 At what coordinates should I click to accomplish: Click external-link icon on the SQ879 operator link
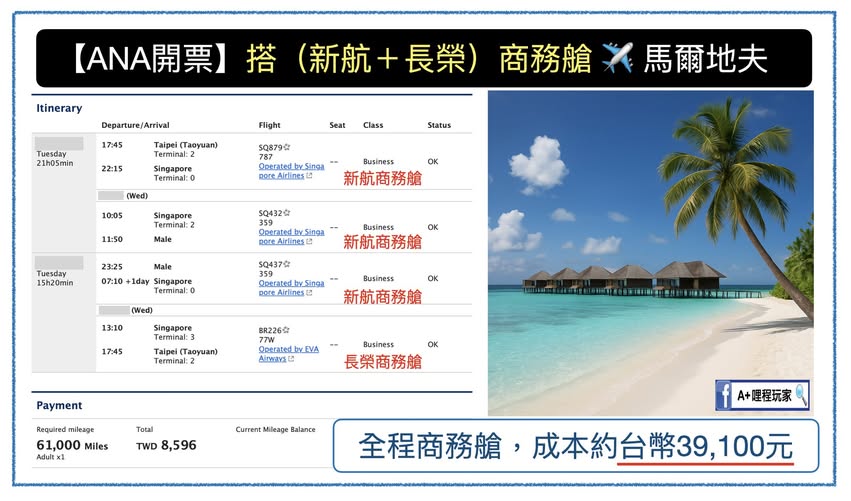pyautogui.click(x=309, y=176)
